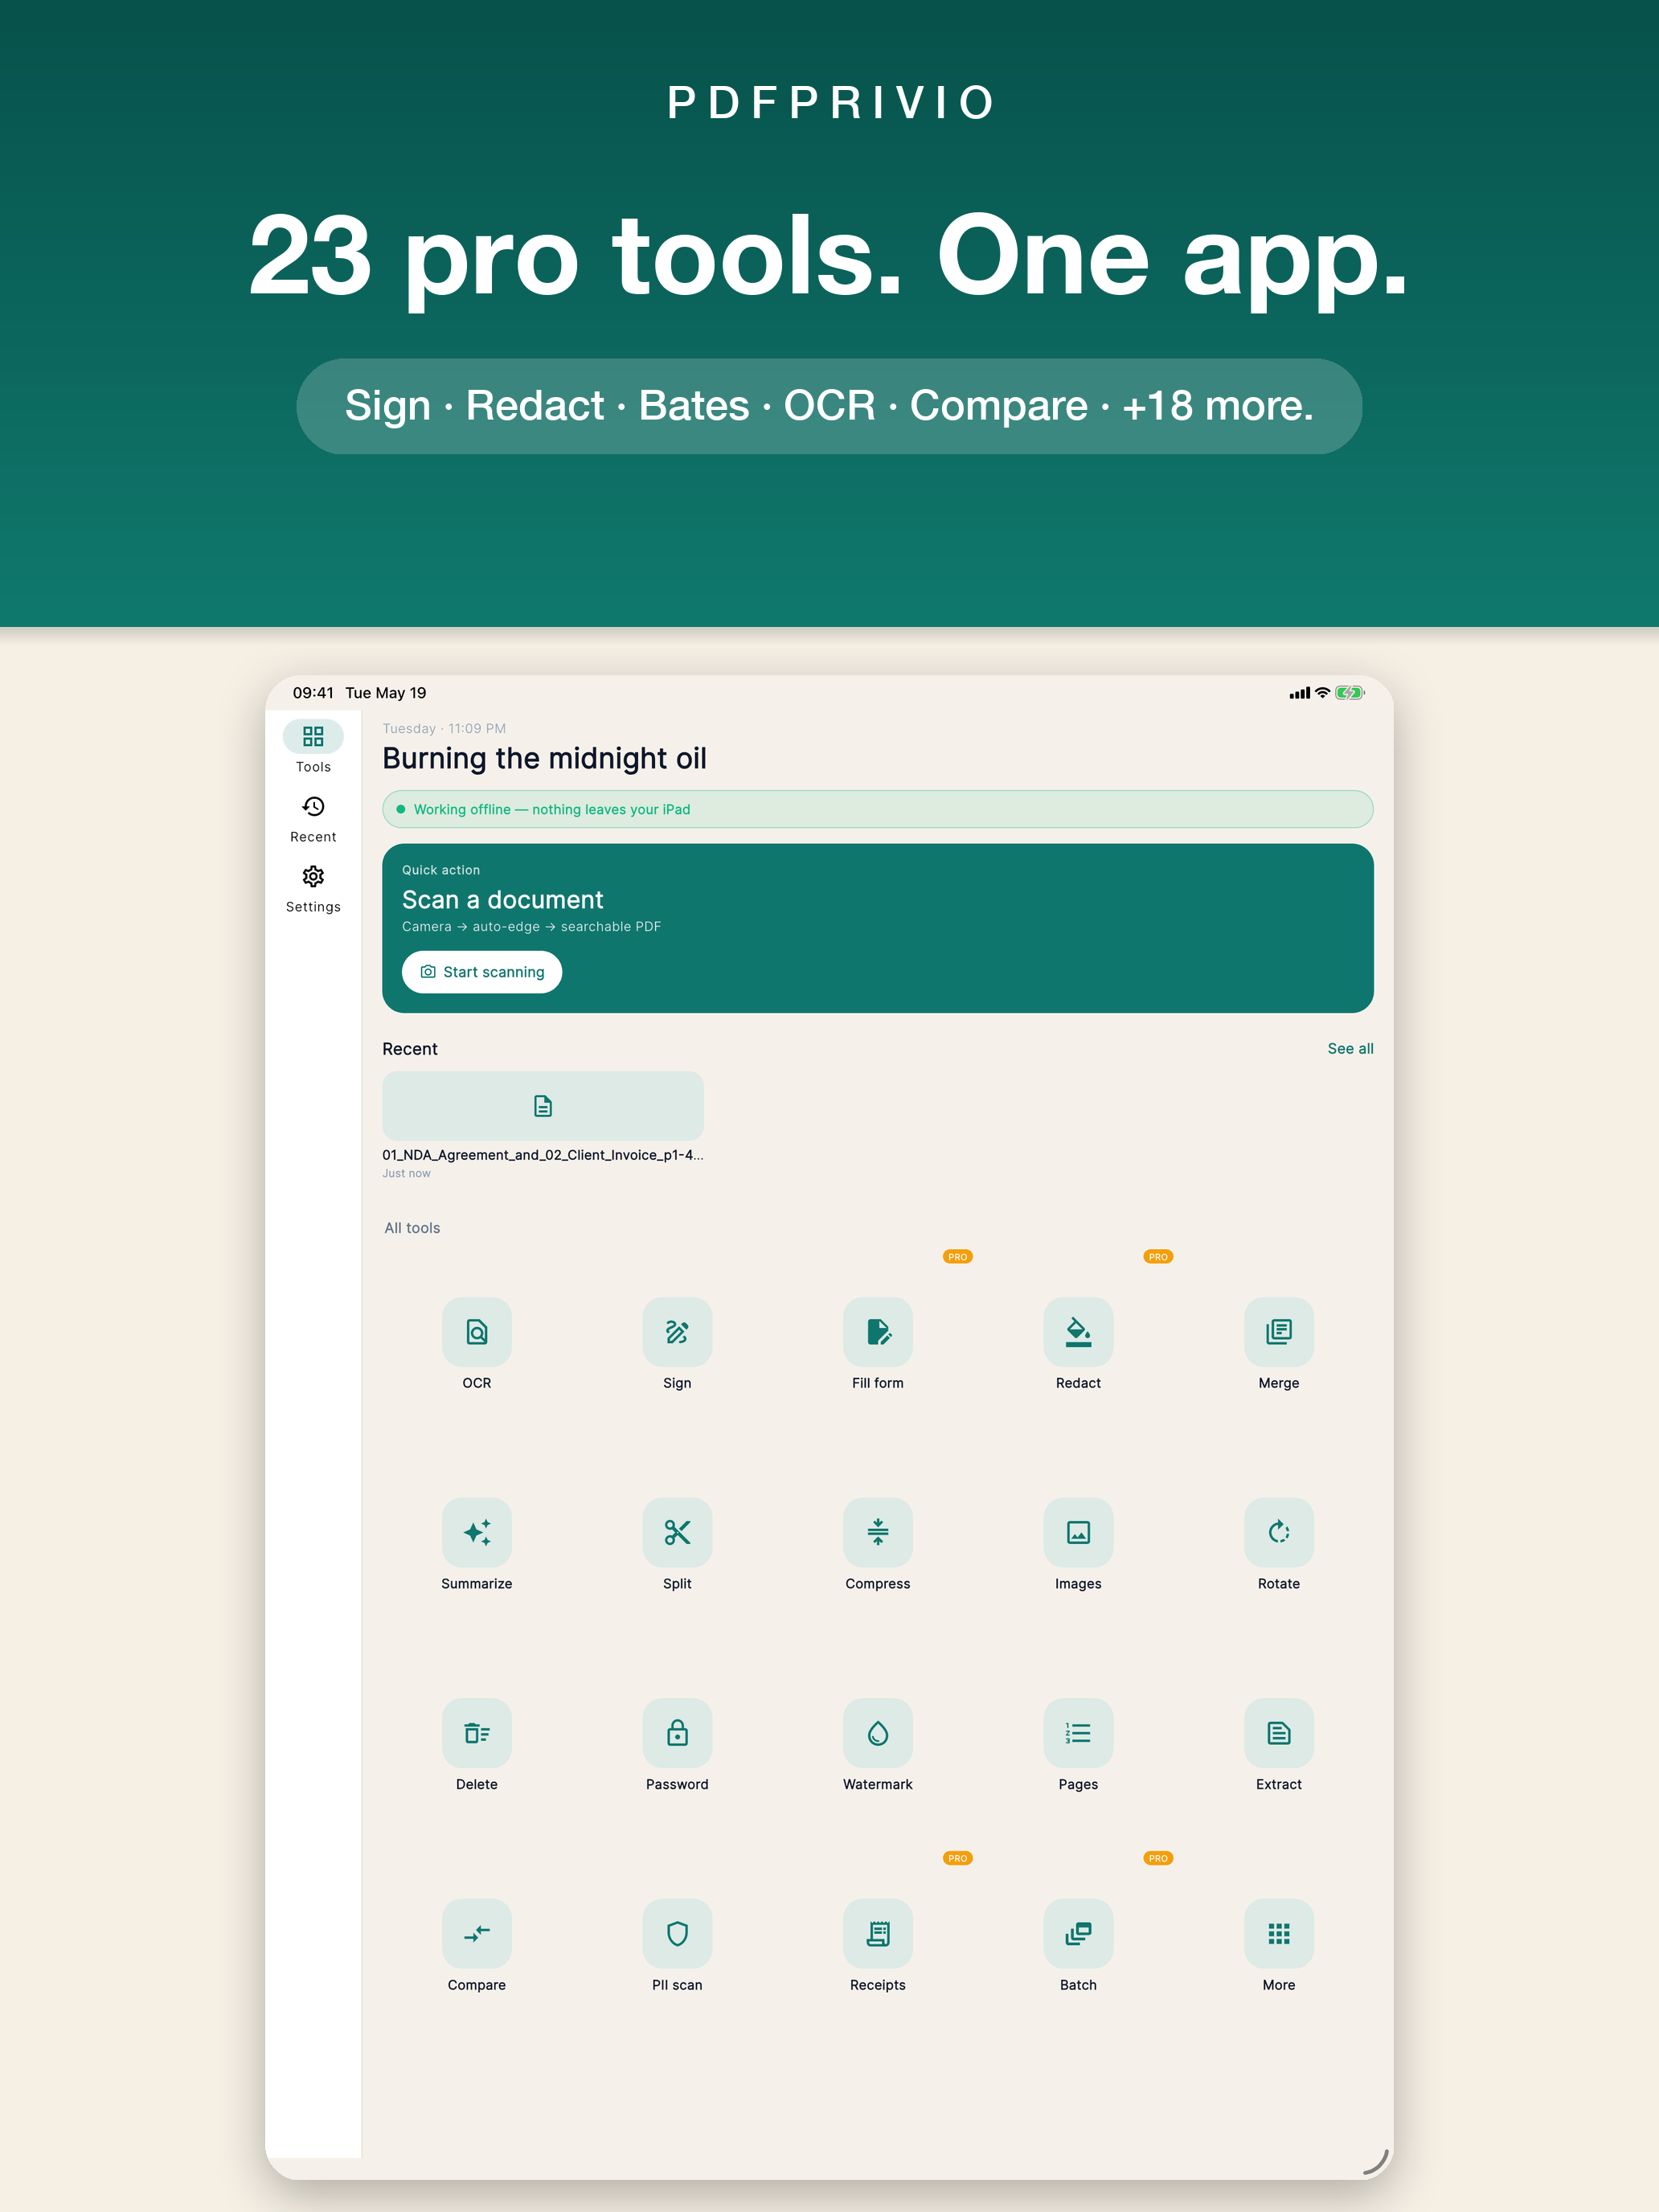Select the Password tool
The image size is (1659, 2212).
click(x=677, y=1733)
